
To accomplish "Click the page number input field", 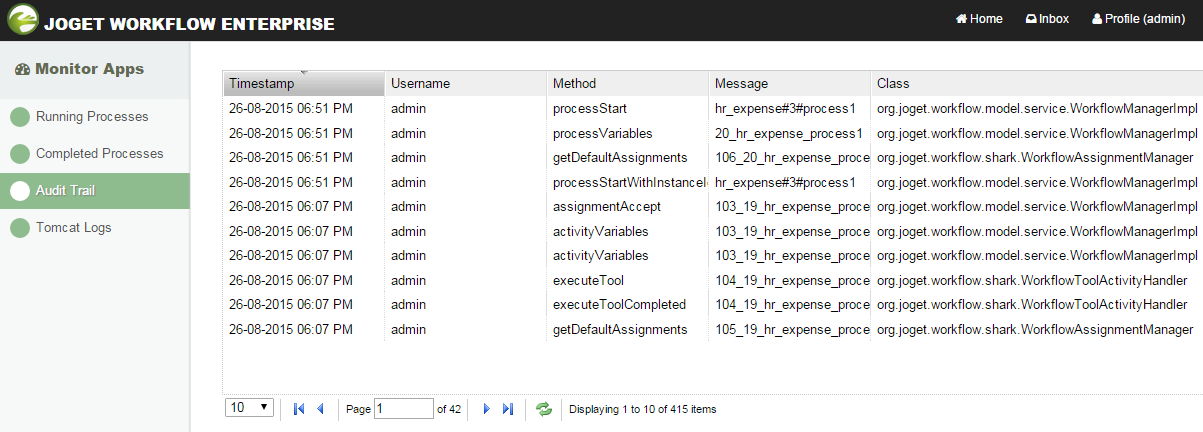I will (x=403, y=409).
